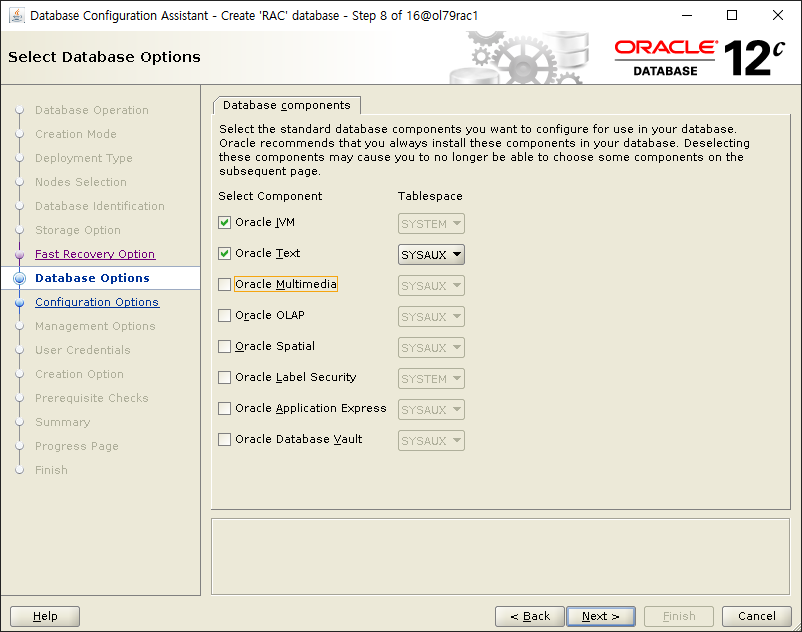Click the Storage Option step
Viewport: 802px width, 632px height.
coord(78,231)
